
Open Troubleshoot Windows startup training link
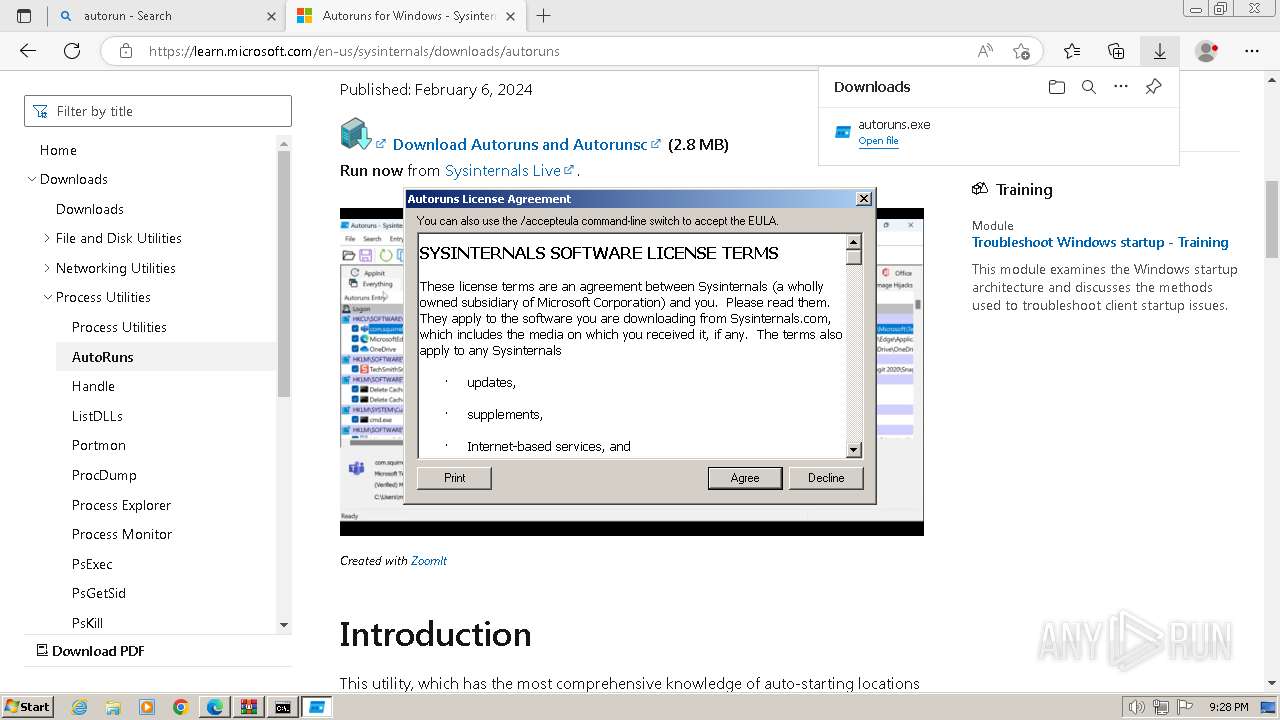pos(1100,242)
